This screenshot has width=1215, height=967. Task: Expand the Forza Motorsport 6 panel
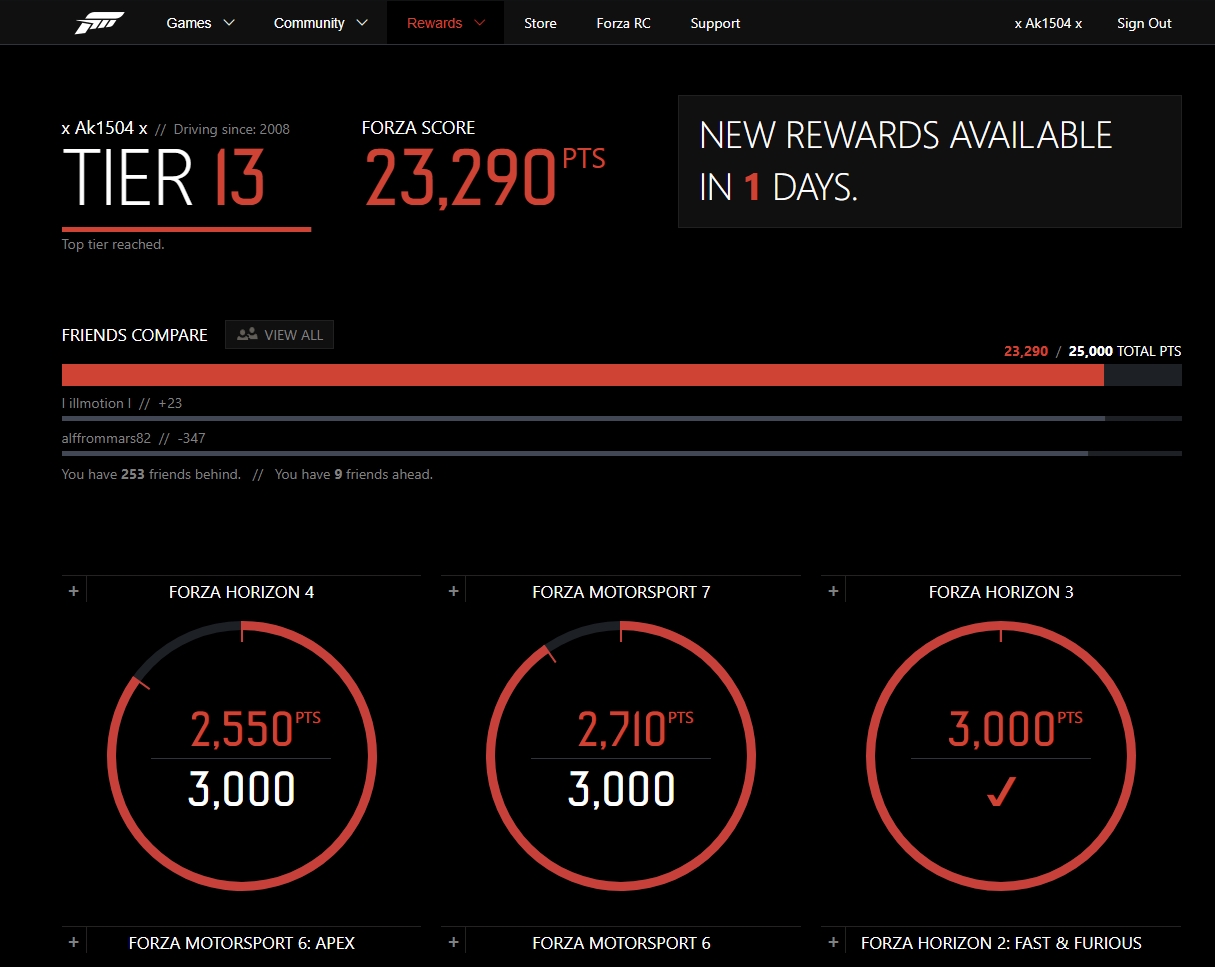point(453,942)
